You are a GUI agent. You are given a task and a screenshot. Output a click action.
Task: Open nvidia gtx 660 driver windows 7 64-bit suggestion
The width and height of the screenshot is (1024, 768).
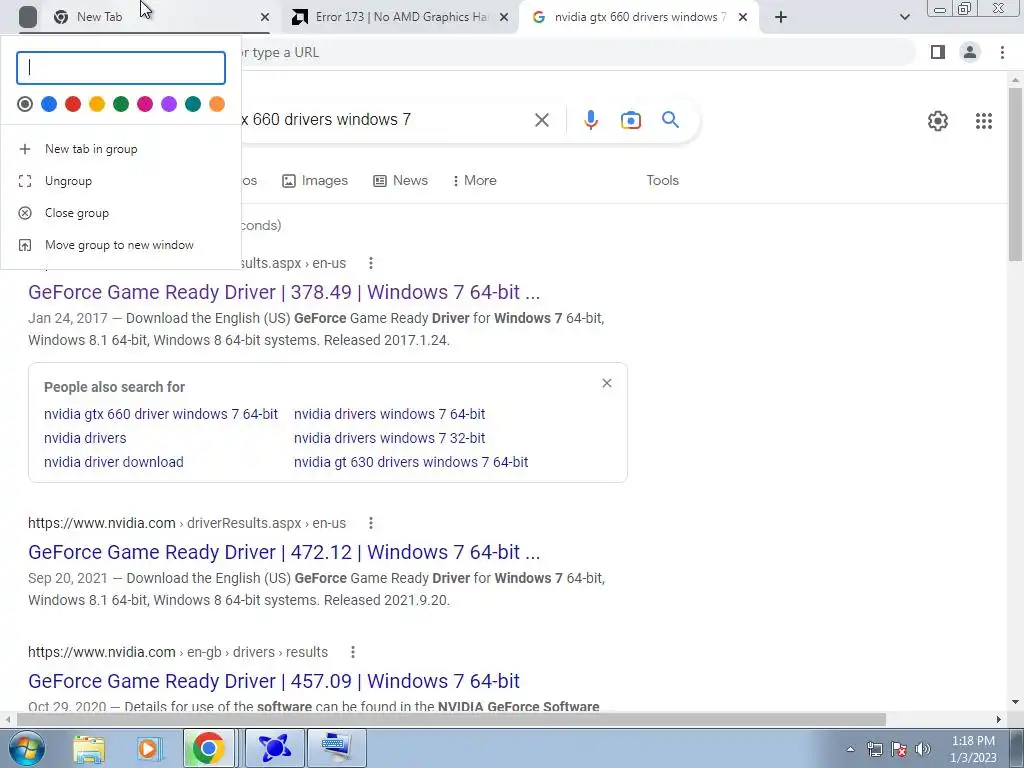point(161,414)
